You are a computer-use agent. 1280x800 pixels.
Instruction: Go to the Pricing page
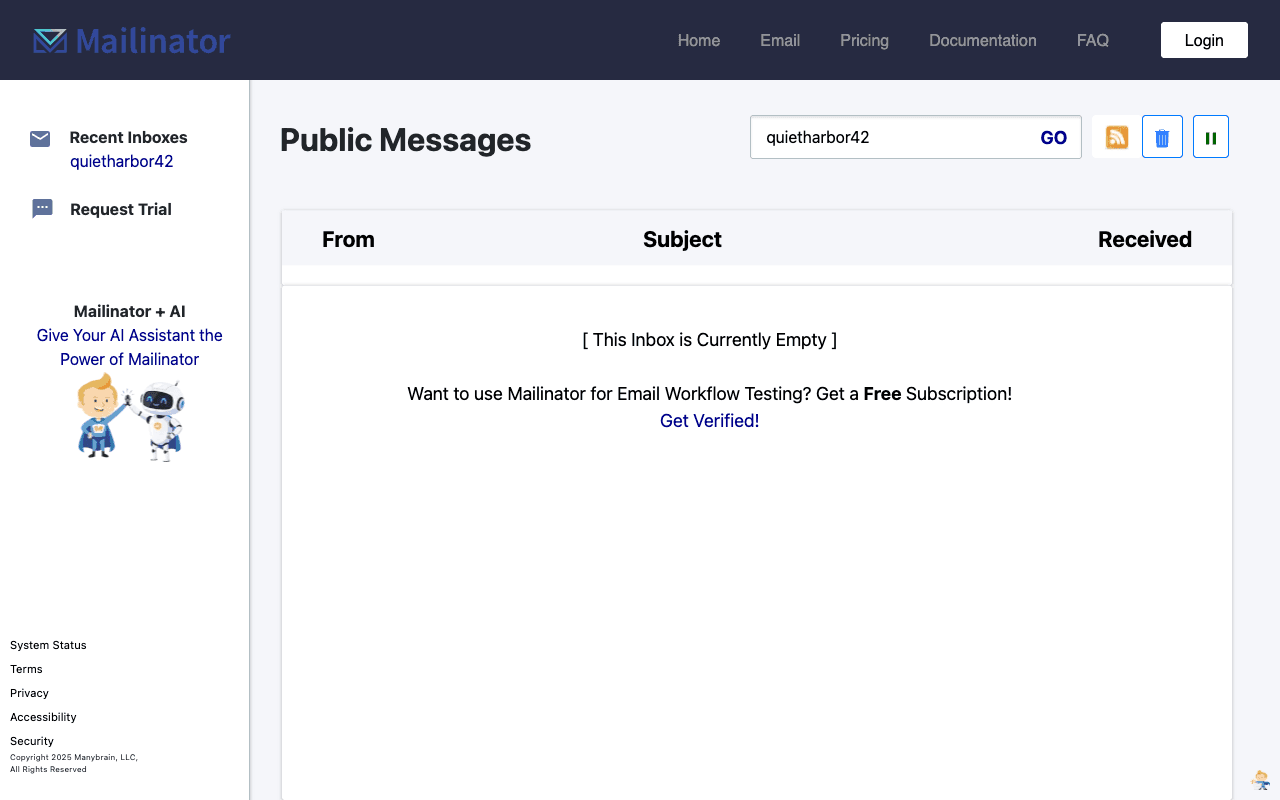point(864,40)
